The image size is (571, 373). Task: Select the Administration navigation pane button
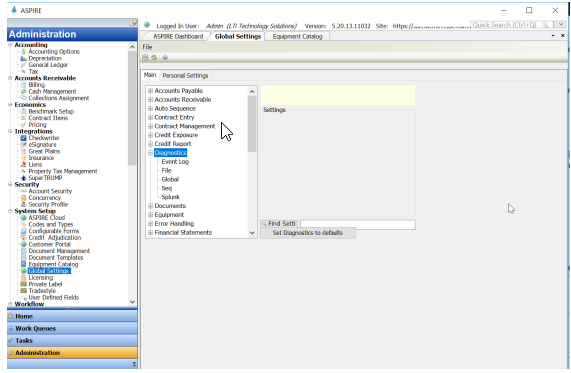(72, 353)
